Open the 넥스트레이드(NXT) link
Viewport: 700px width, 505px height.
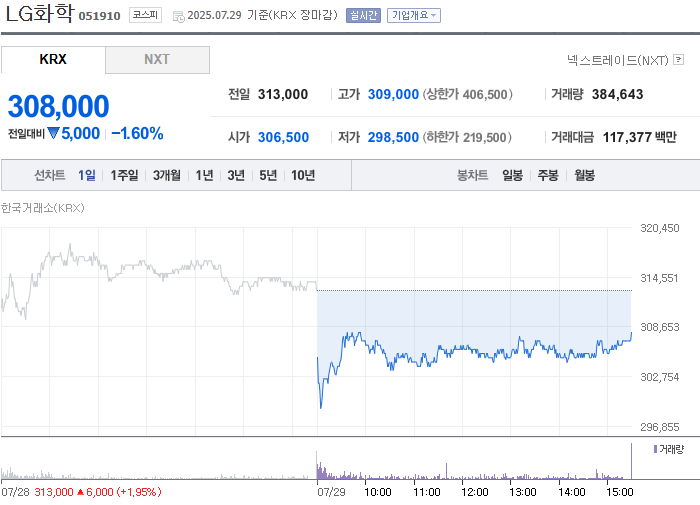(x=618, y=60)
